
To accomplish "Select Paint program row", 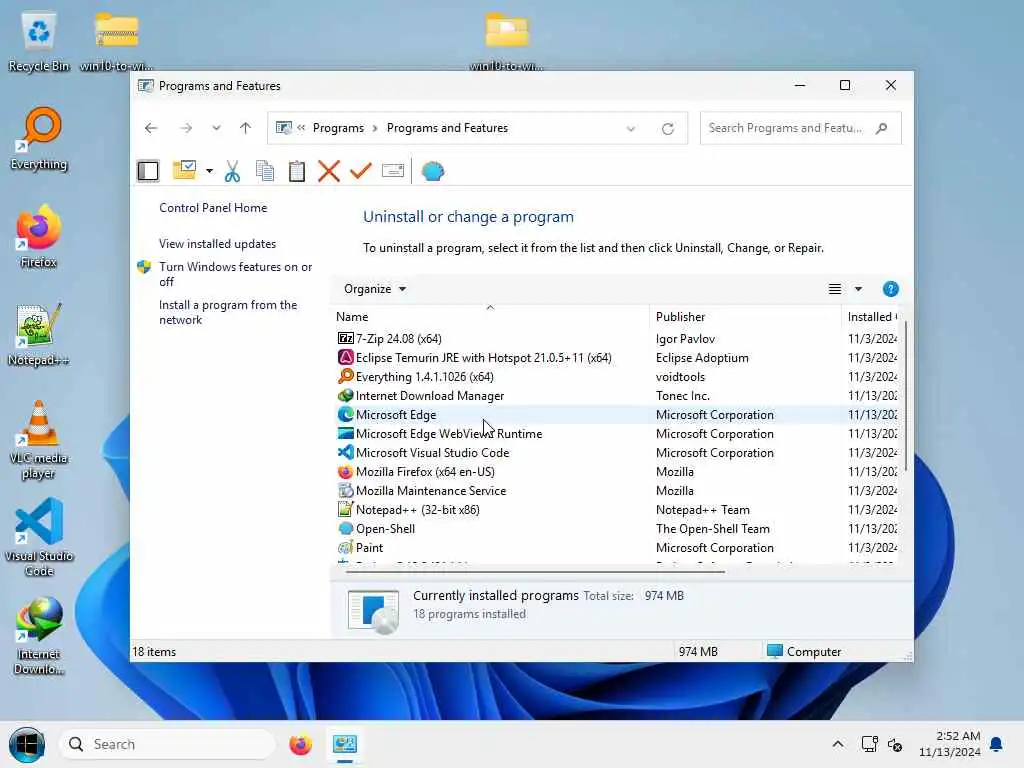I will [x=614, y=547].
